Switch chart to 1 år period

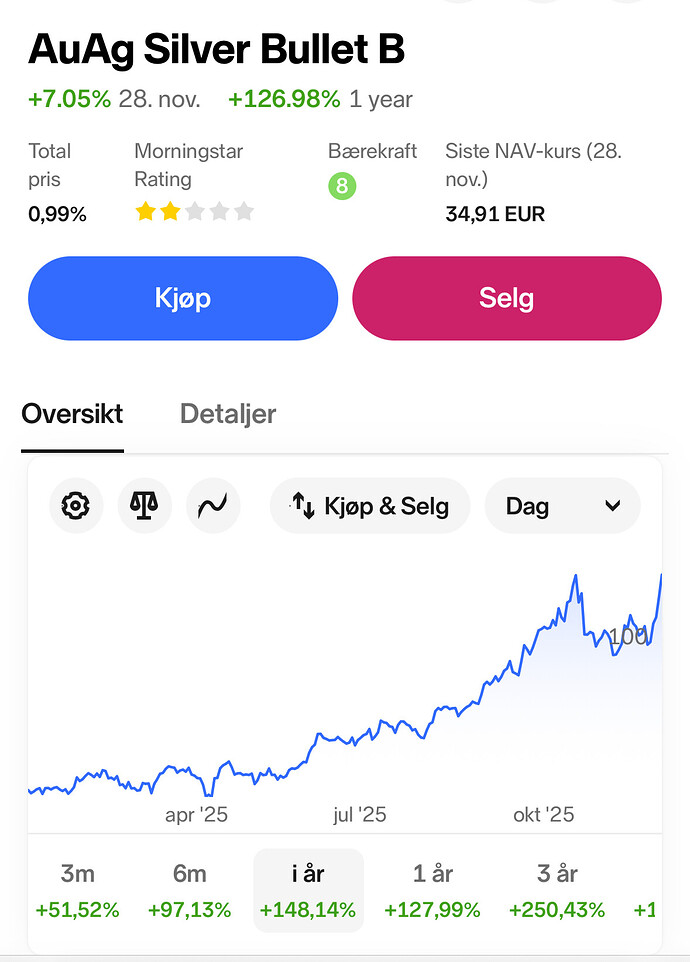click(432, 890)
